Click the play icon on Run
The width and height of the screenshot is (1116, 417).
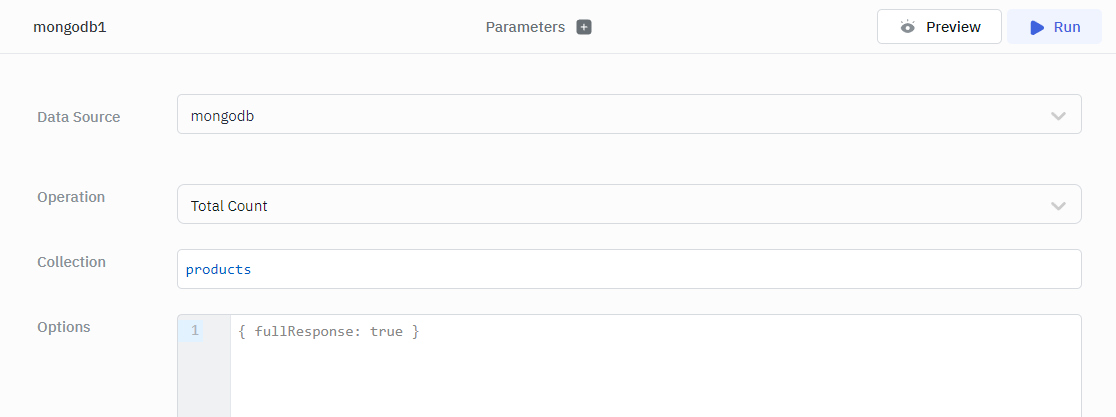[x=1037, y=27]
